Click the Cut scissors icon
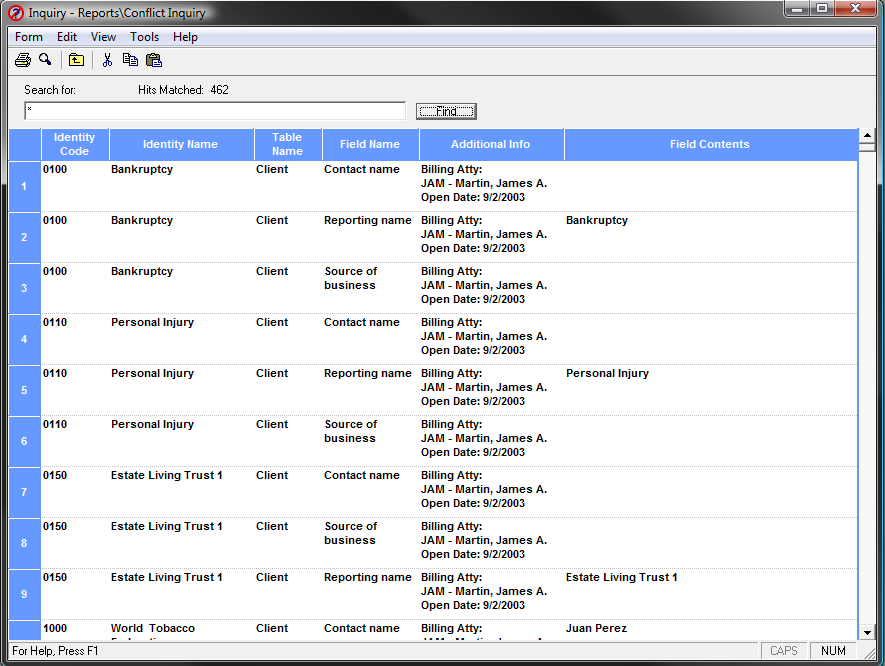 click(x=107, y=60)
